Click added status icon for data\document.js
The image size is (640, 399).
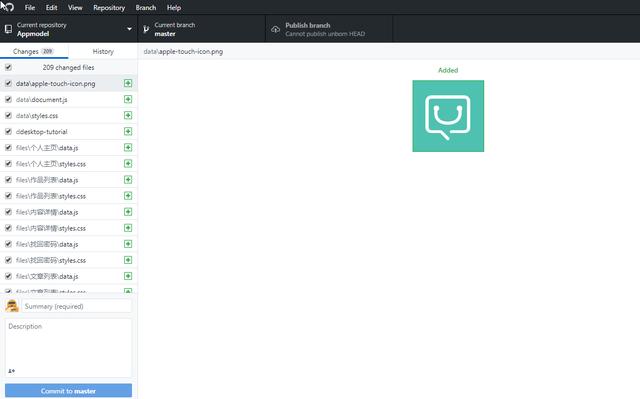pos(128,99)
